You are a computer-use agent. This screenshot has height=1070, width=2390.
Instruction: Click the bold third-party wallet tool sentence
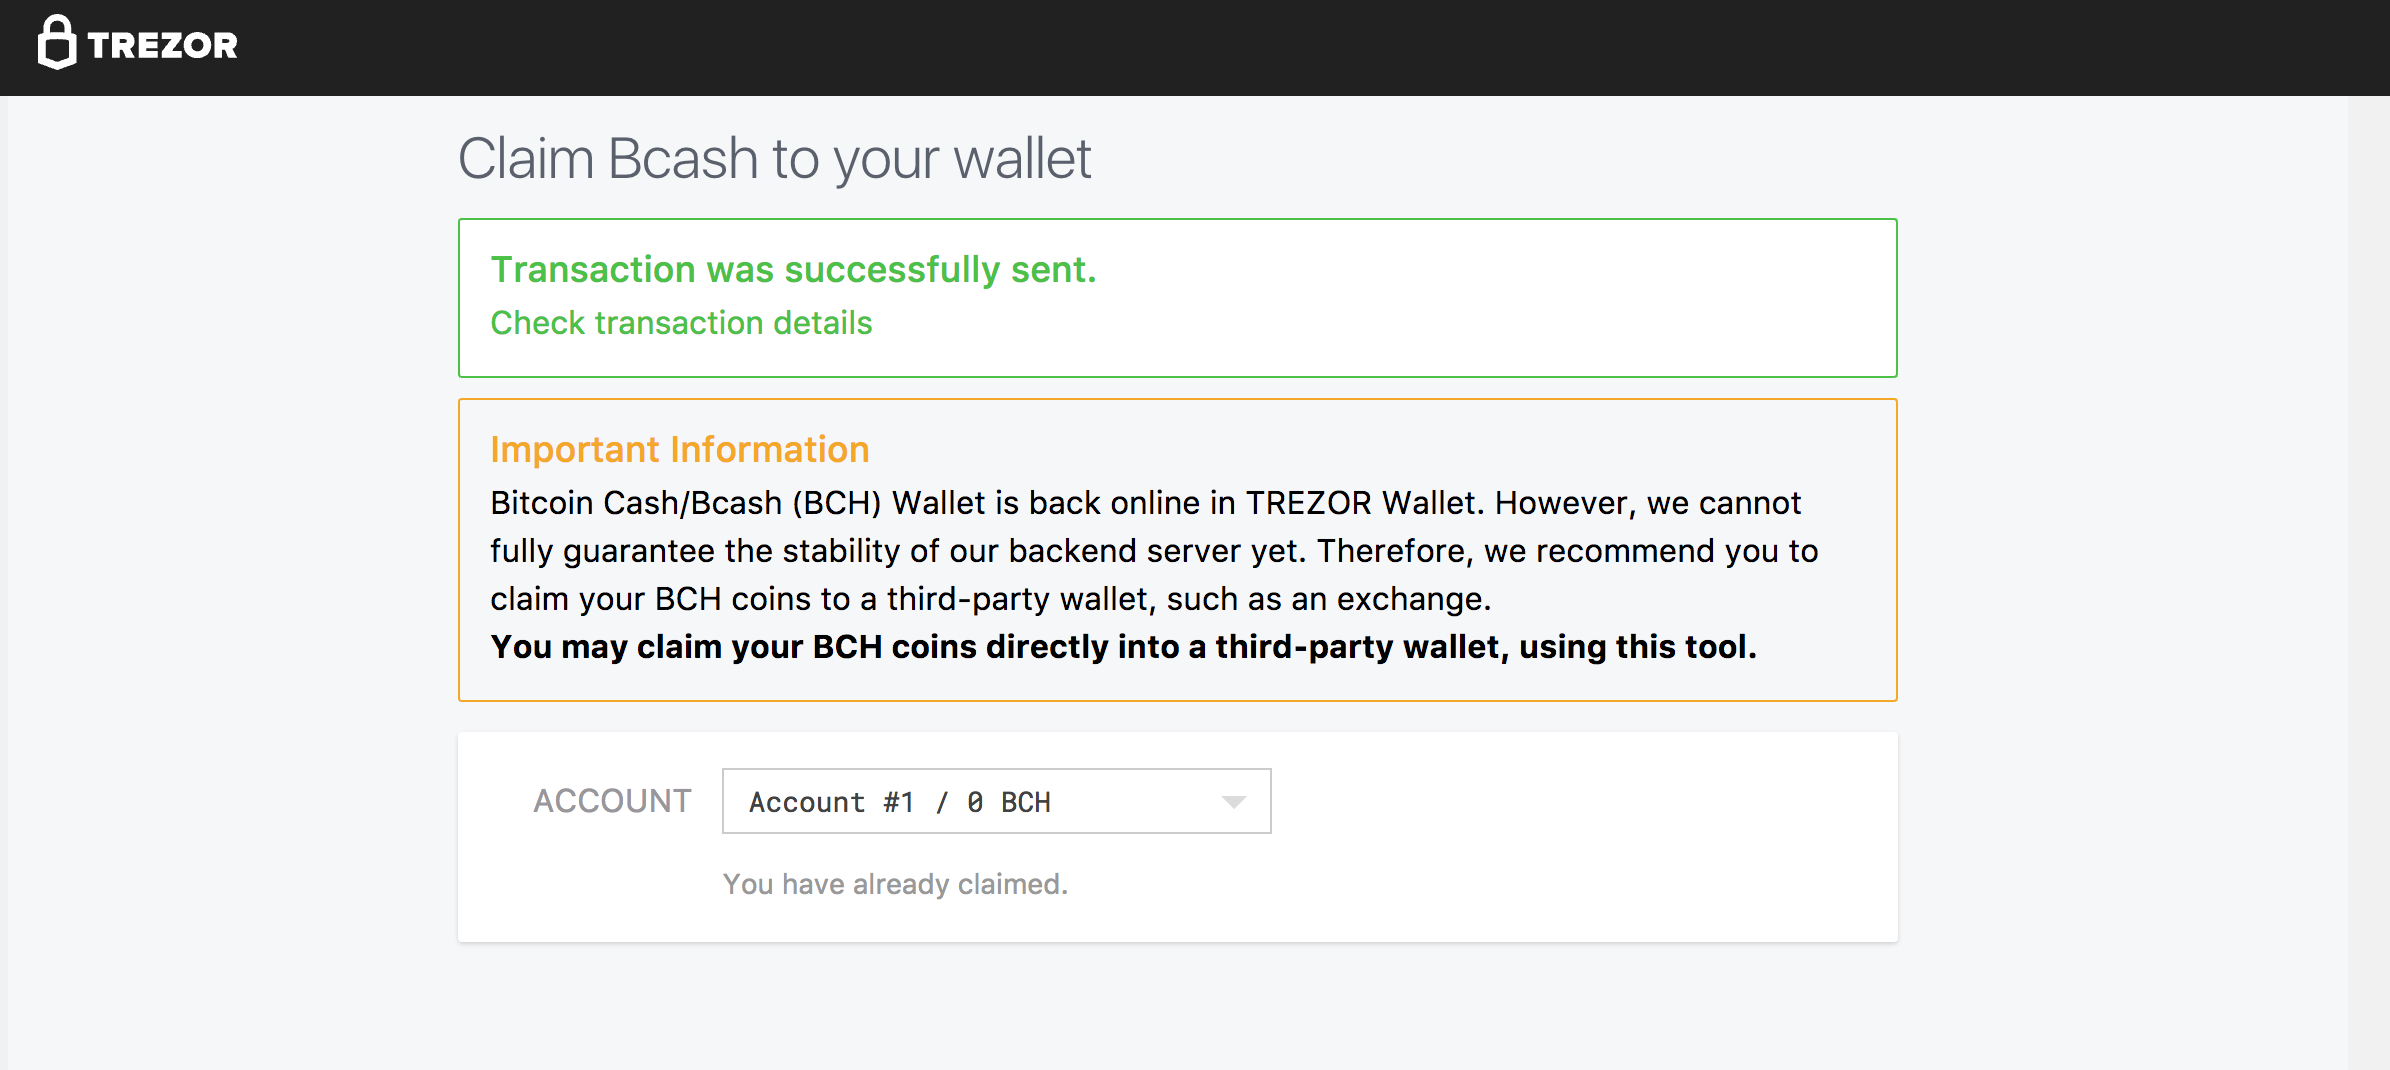[1122, 647]
